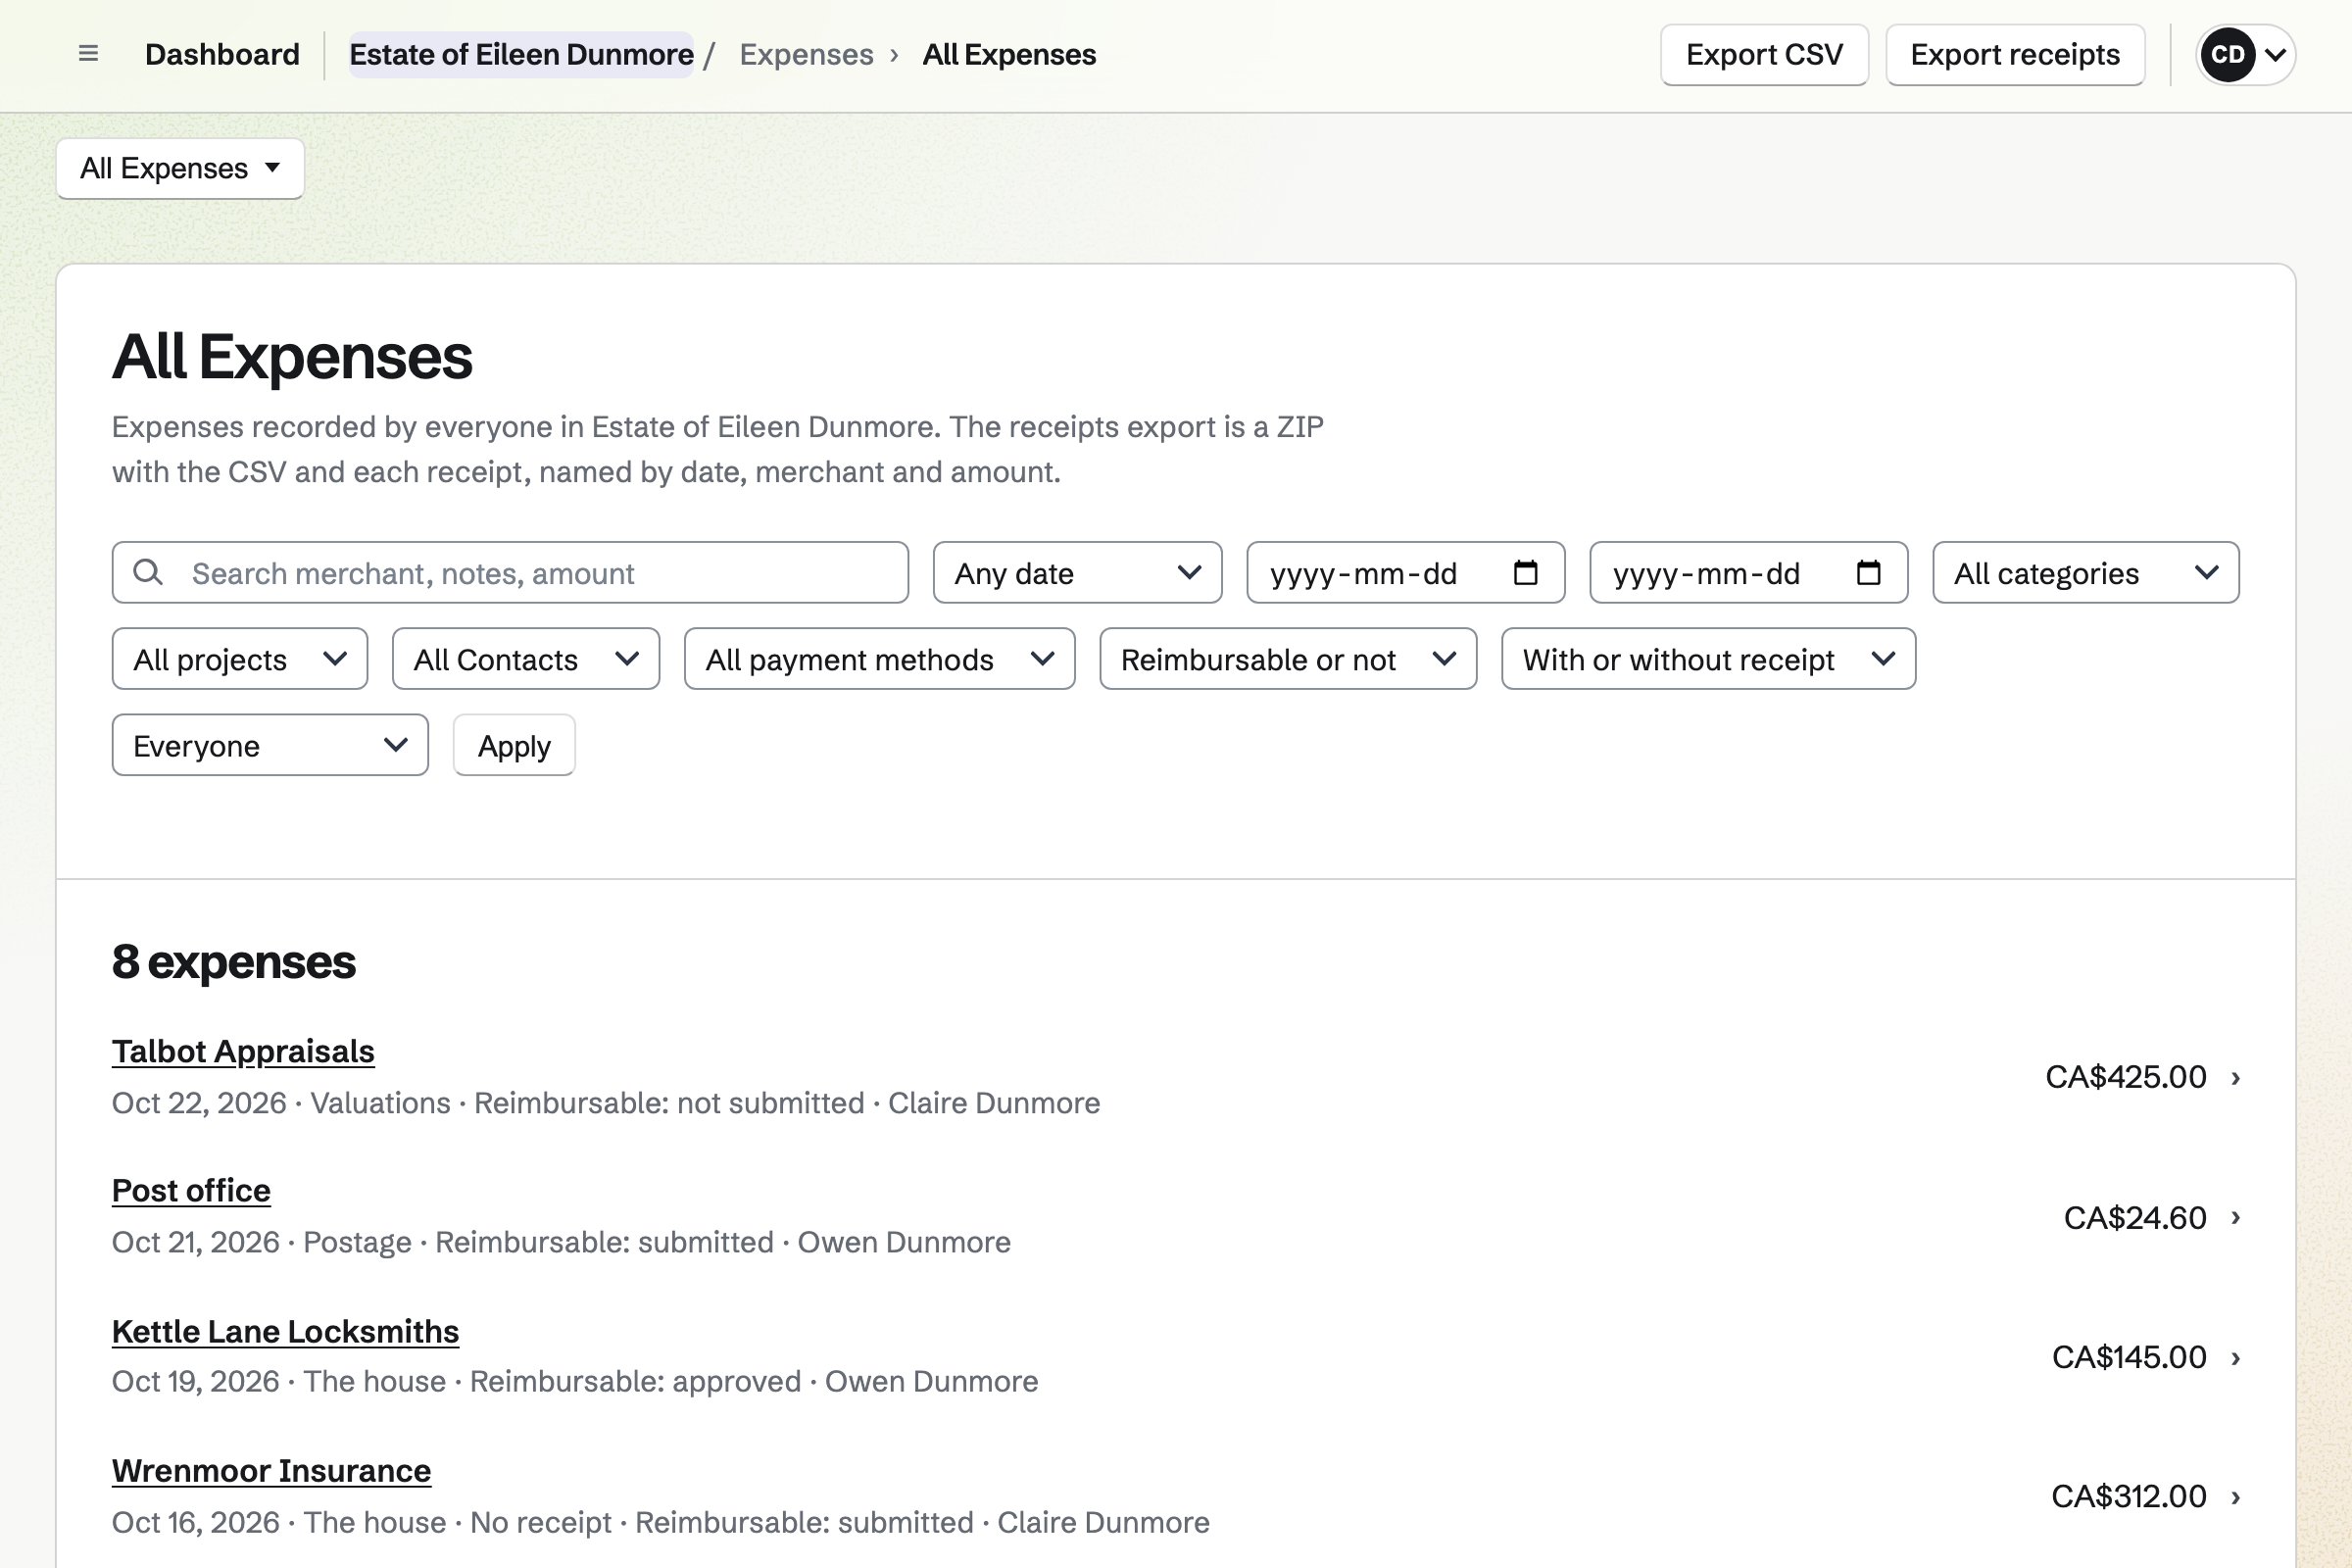Open With or without receipt filter

(1708, 659)
